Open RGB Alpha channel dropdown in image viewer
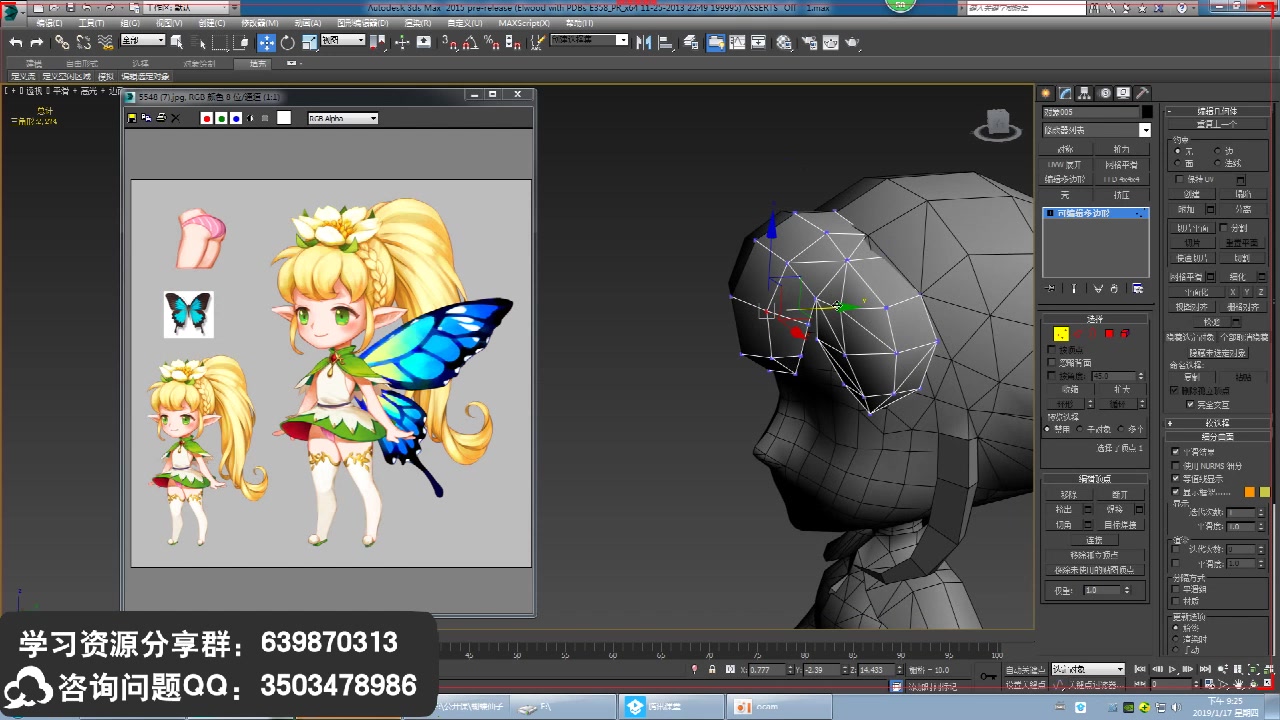 coord(343,118)
